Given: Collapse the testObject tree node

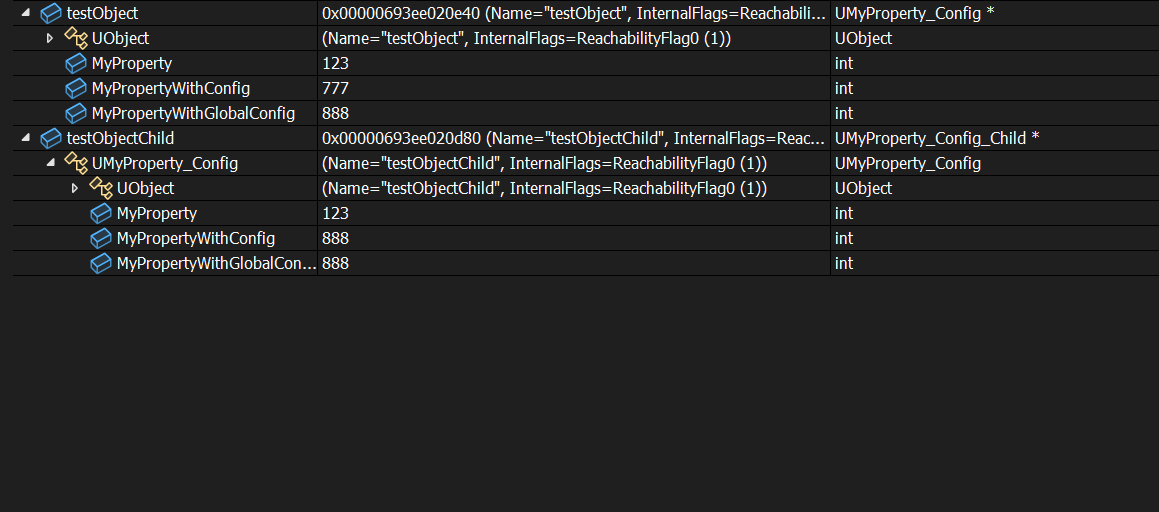Looking at the screenshot, I should pyautogui.click(x=25, y=13).
